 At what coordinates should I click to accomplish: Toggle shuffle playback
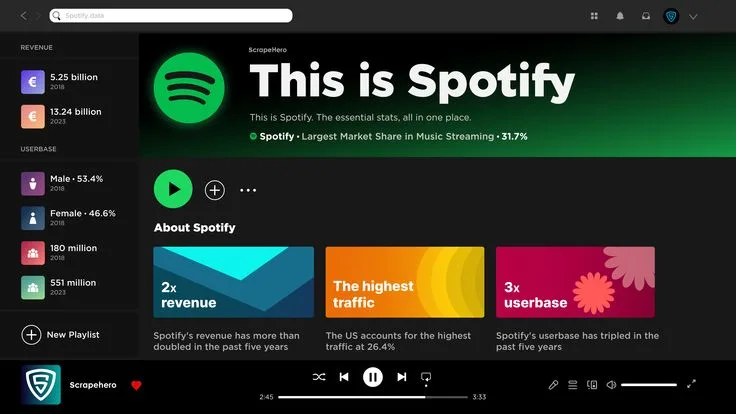click(x=319, y=377)
